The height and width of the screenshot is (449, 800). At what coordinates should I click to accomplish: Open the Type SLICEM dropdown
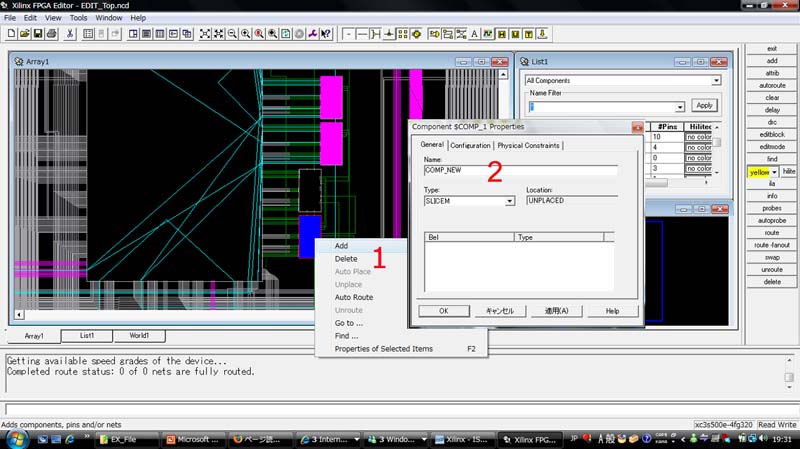point(509,201)
